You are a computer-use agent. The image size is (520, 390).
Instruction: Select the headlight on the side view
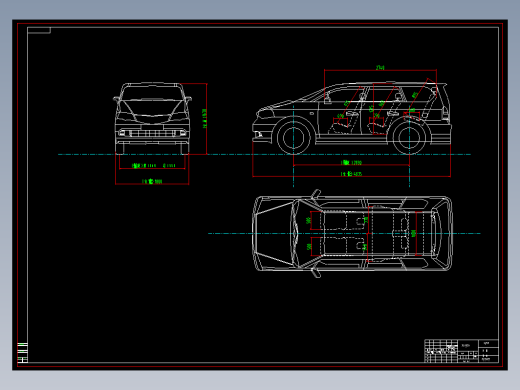click(x=266, y=113)
